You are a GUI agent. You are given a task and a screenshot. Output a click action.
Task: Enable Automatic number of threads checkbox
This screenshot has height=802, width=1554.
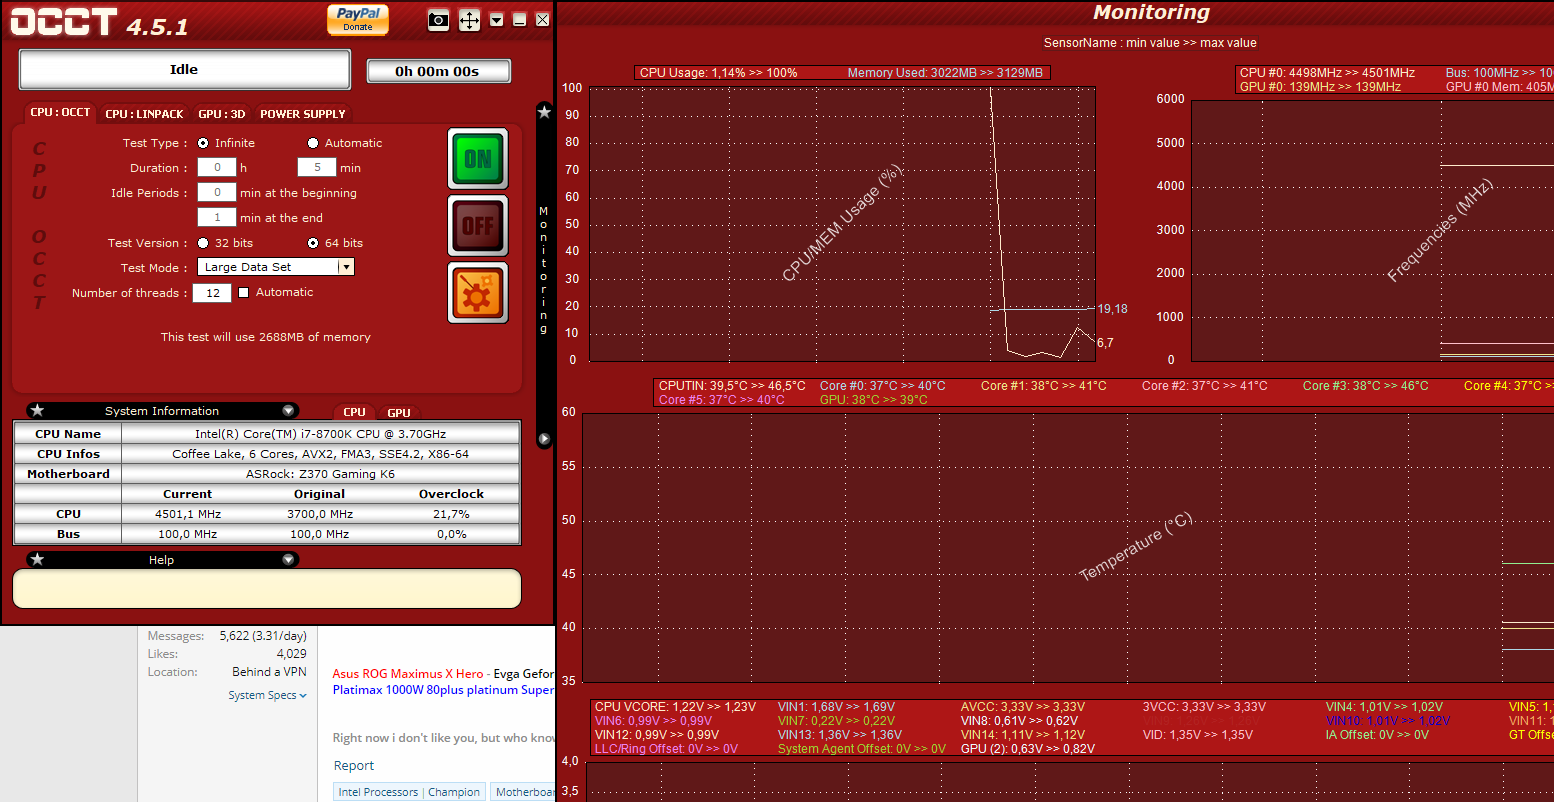pyautogui.click(x=243, y=293)
